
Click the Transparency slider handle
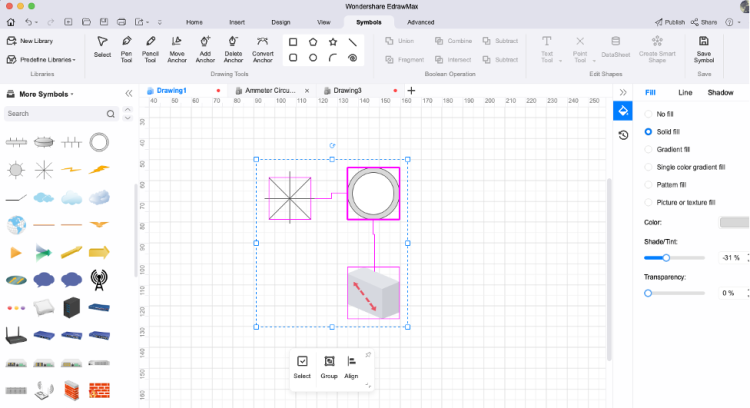click(x=648, y=293)
